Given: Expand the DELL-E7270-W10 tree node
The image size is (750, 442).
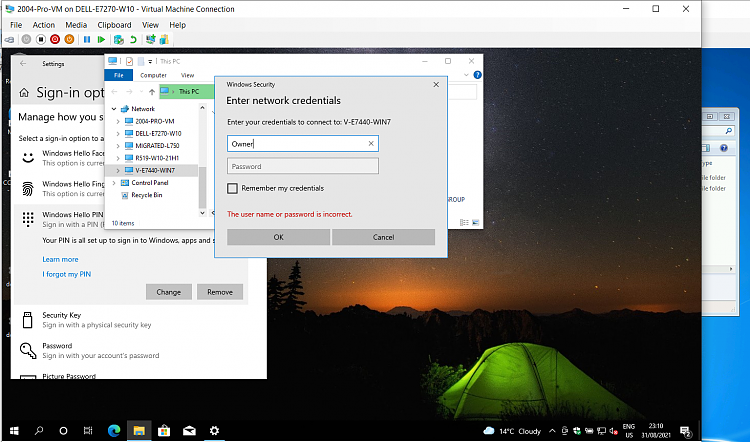Looking at the screenshot, I should click(118, 134).
